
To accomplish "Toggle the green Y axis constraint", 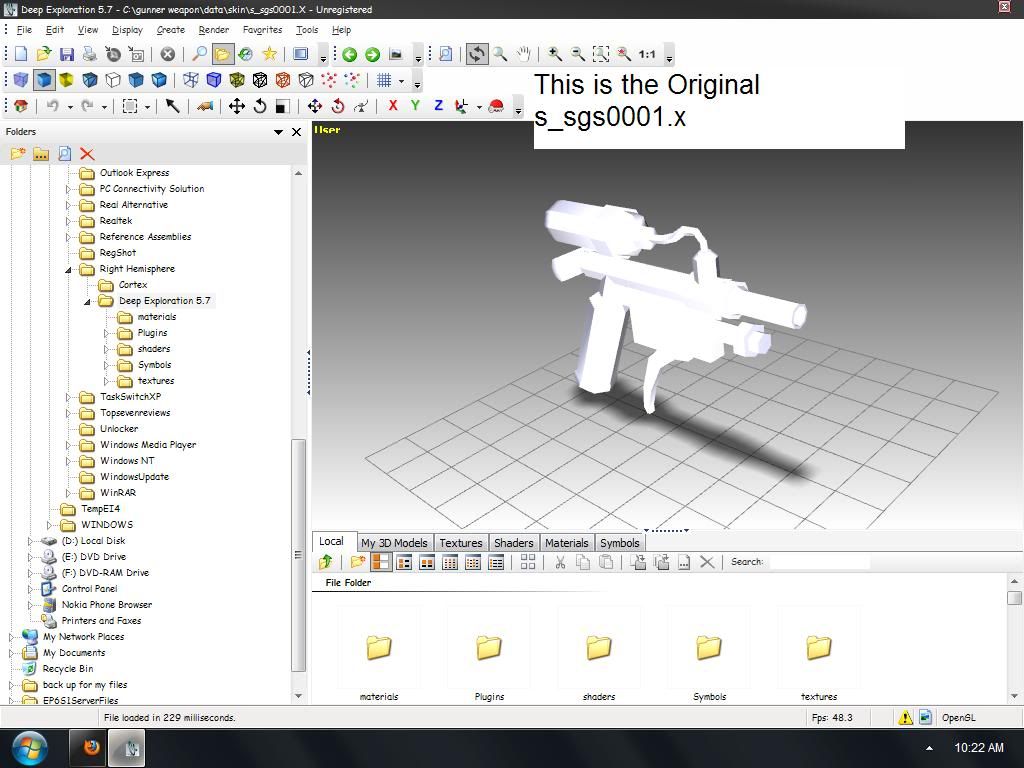I will tap(415, 106).
